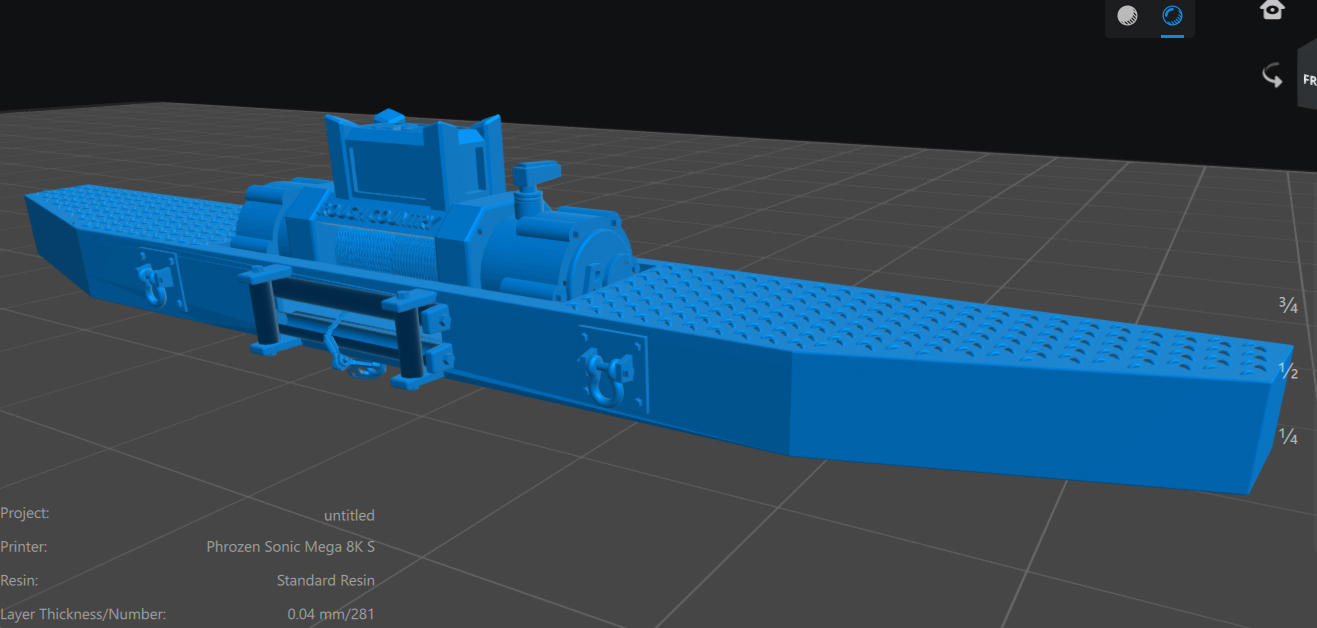This screenshot has width=1317, height=628.
Task: Click the curved rotate view arrow
Action: tap(1272, 75)
